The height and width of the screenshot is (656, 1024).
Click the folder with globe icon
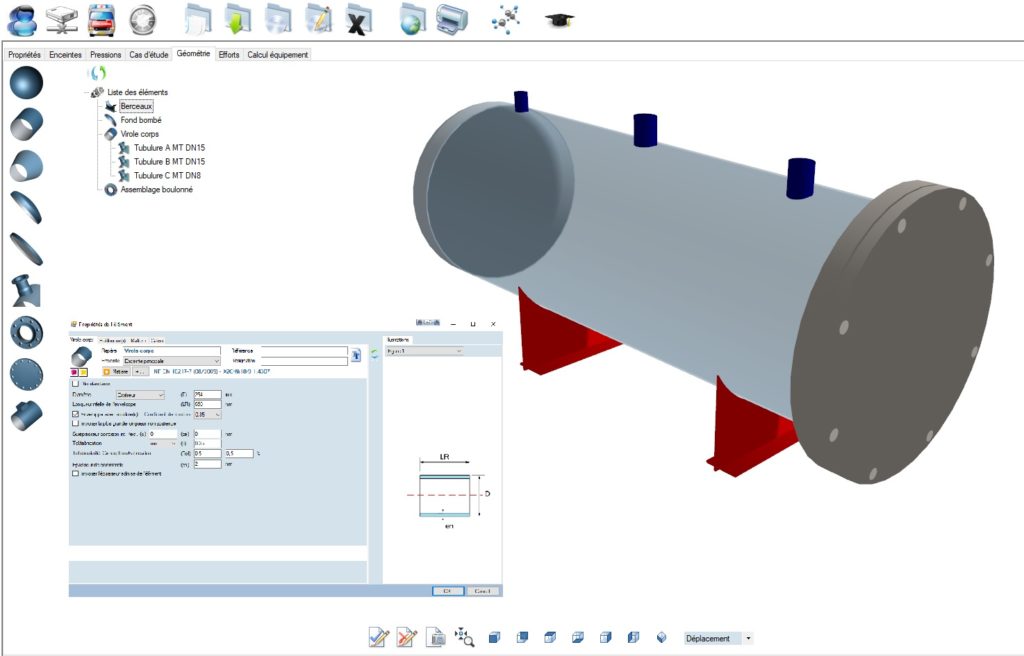pos(413,20)
